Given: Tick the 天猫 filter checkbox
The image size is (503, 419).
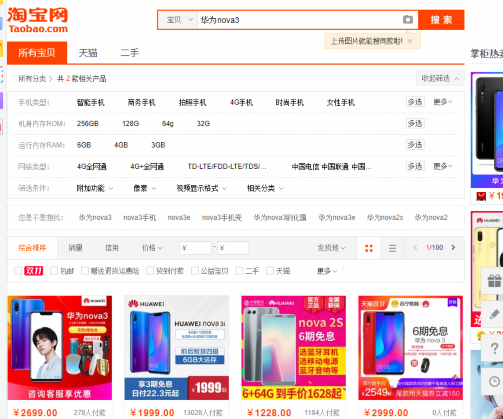Looking at the screenshot, I should 270,271.
